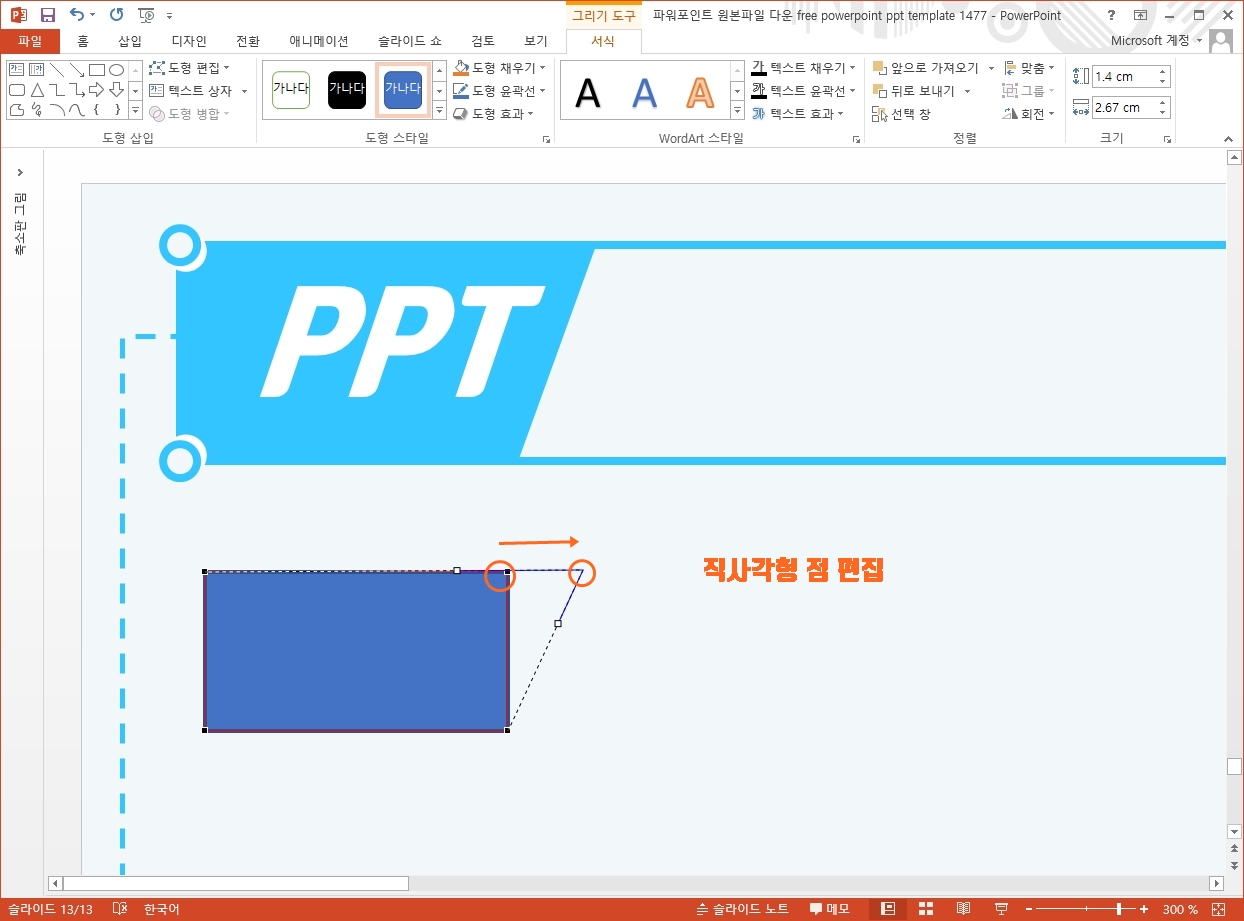Viewport: 1244px width, 921px height.
Task: Click the zoom slider handle
Action: pyautogui.click(x=1118, y=909)
